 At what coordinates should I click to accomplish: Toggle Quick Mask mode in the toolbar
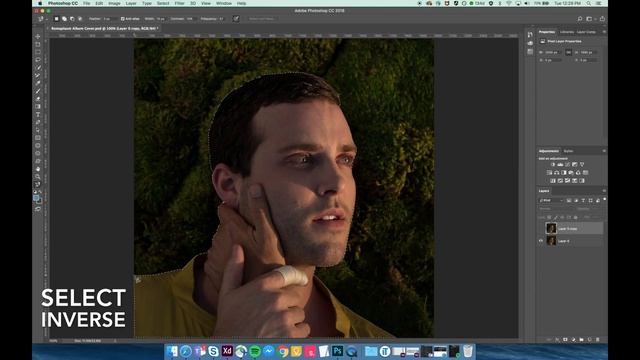(38, 209)
